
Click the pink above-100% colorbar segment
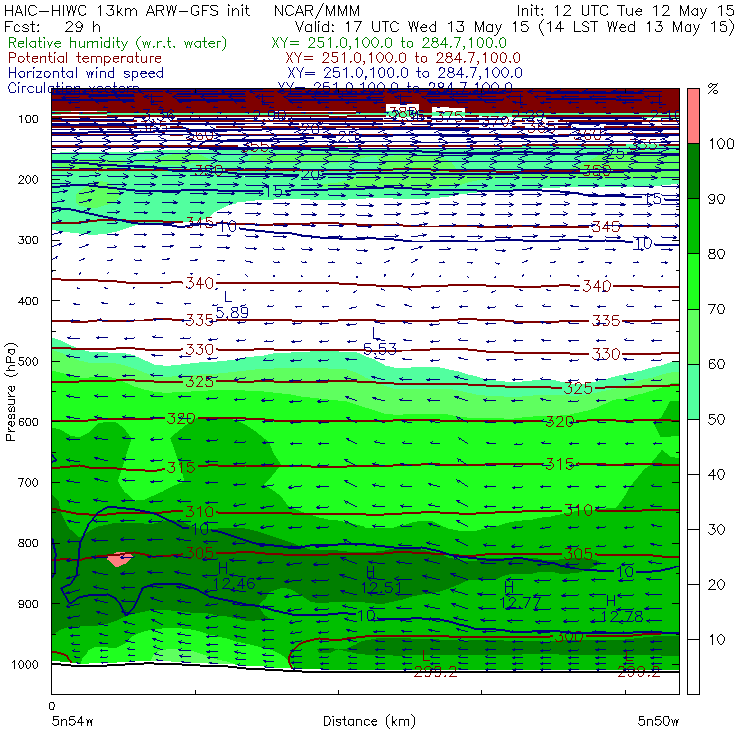pos(693,116)
